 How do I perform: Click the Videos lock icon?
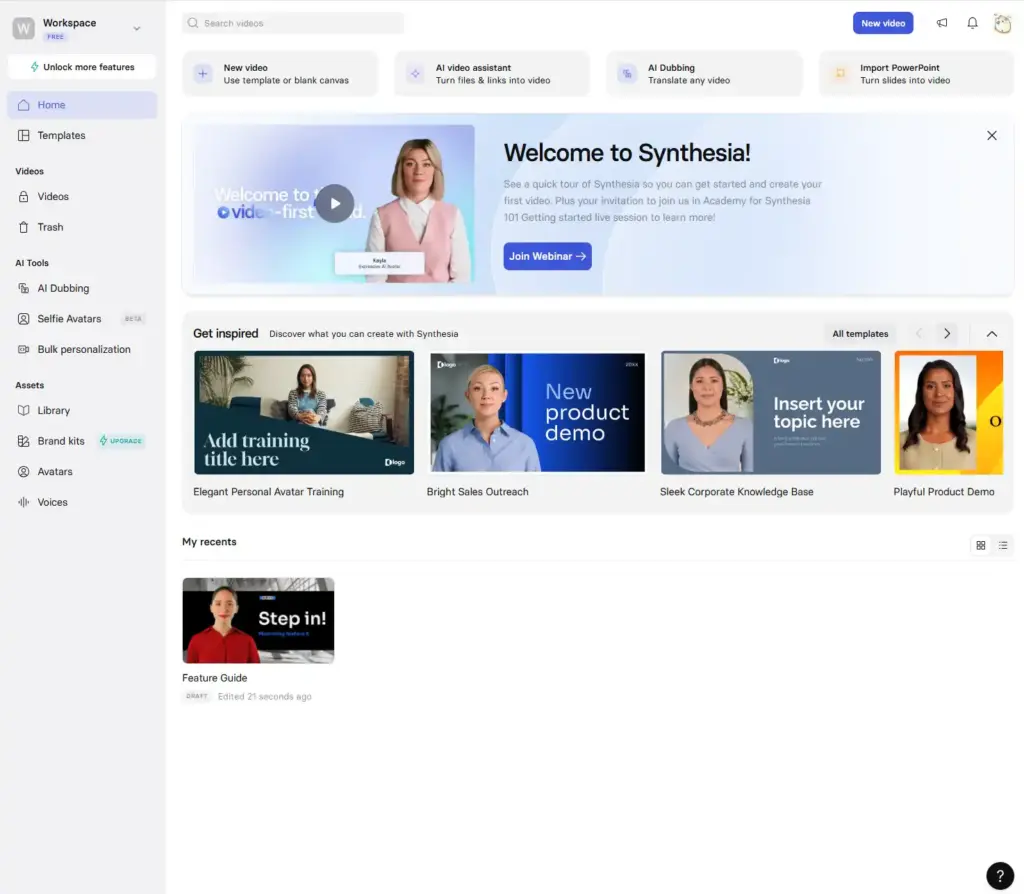coord(24,197)
